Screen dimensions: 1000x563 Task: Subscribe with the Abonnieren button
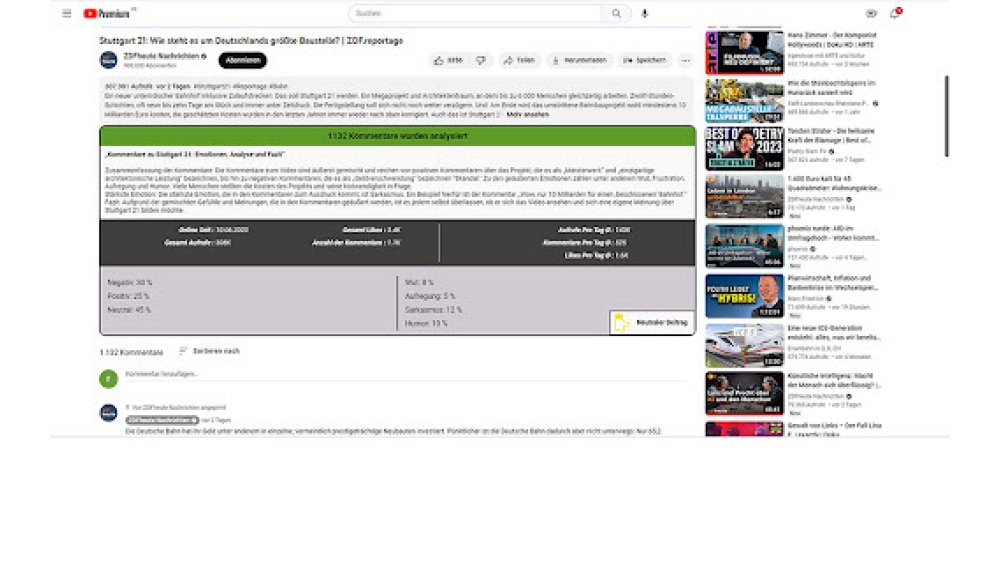click(243, 61)
